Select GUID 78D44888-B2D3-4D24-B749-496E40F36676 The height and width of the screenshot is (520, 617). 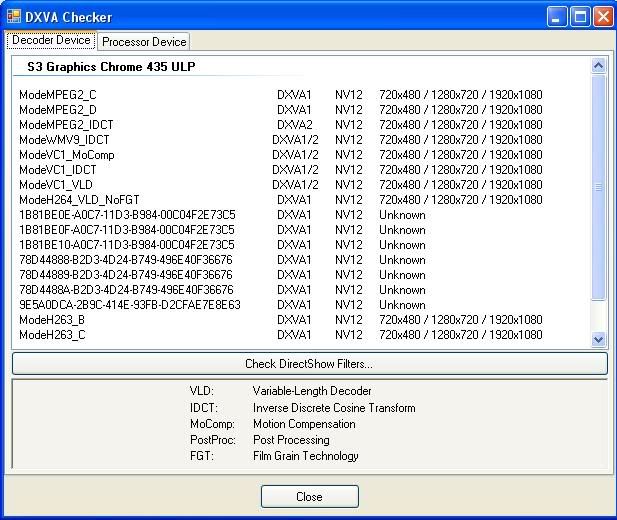[x=126, y=260]
